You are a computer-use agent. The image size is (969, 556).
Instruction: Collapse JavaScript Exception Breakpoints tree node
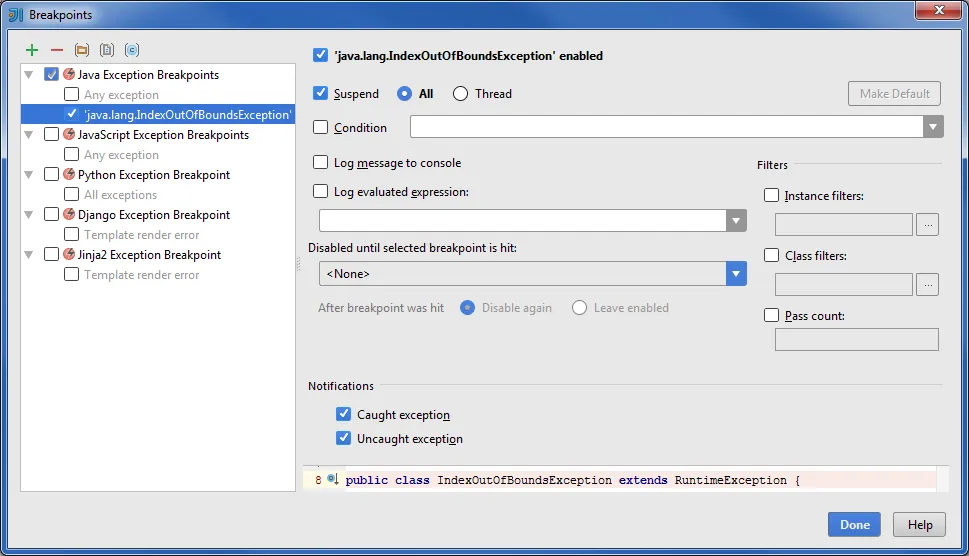pyautogui.click(x=28, y=135)
